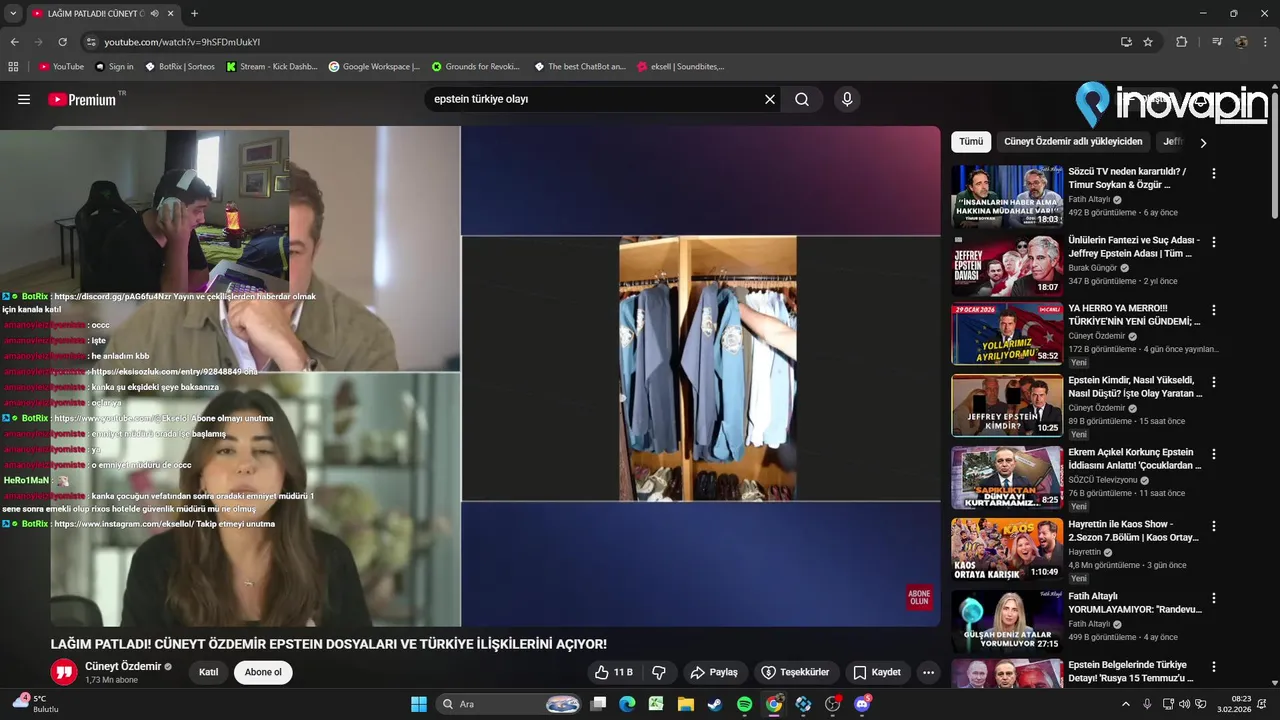Select 'Cüneyt Özdemir adlı yükleyiciden' chip
Viewport: 1280px width, 720px height.
pos(1073,142)
